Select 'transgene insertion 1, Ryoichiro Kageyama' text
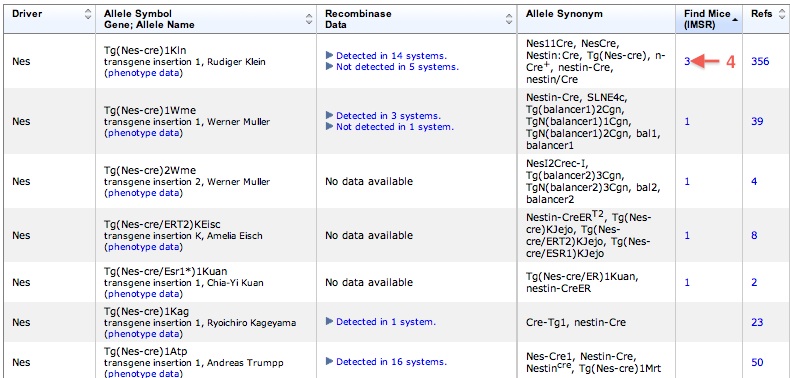The width and height of the screenshot is (790, 378). (200, 323)
